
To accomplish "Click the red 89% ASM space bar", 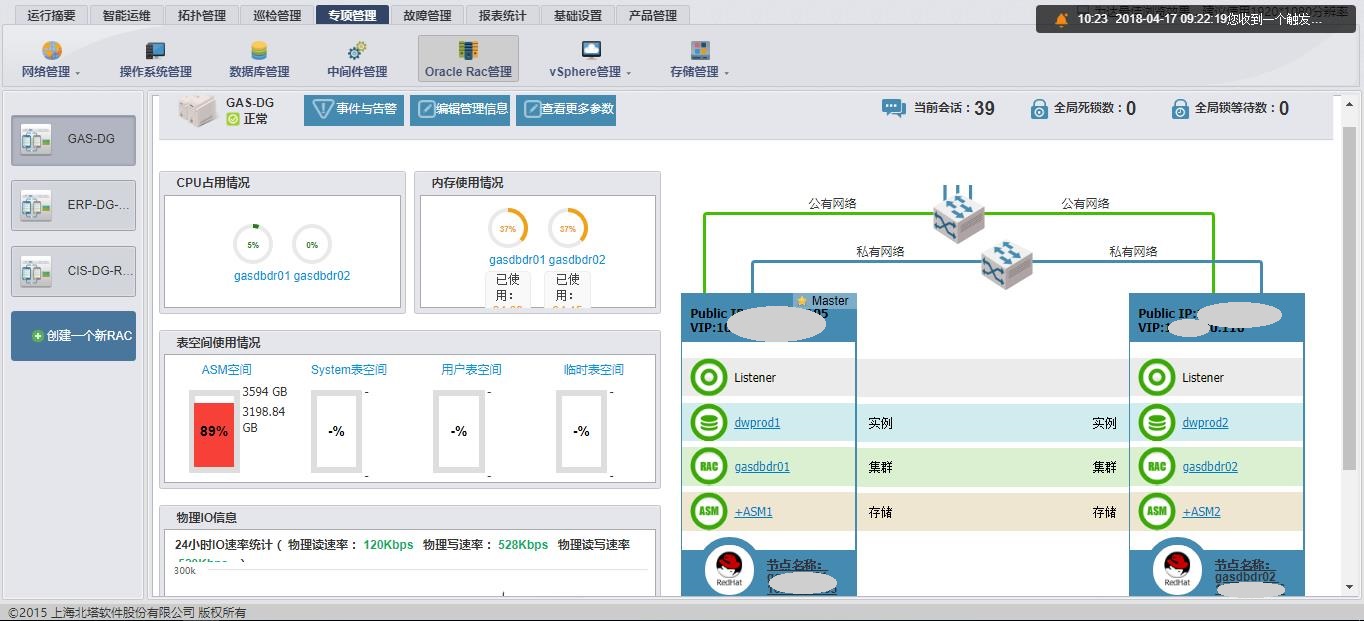I will pos(213,434).
